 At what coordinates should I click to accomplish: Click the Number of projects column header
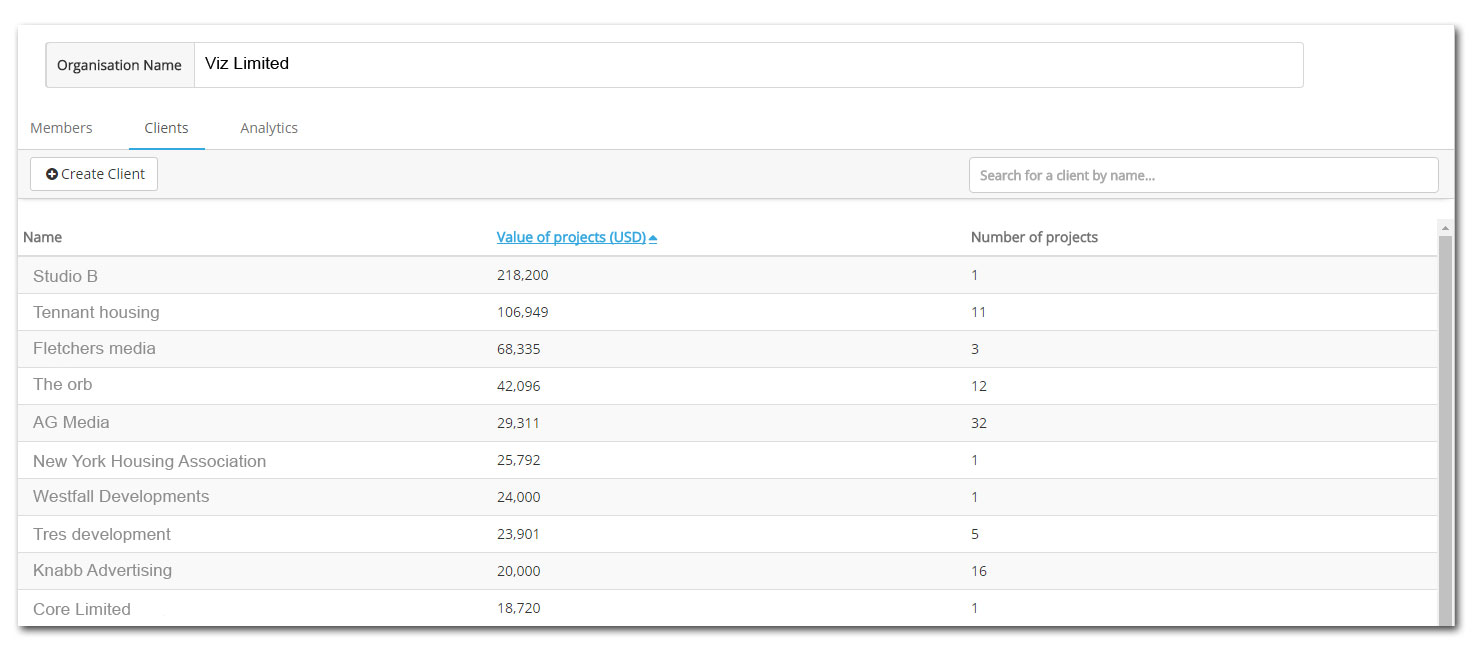coord(1034,237)
